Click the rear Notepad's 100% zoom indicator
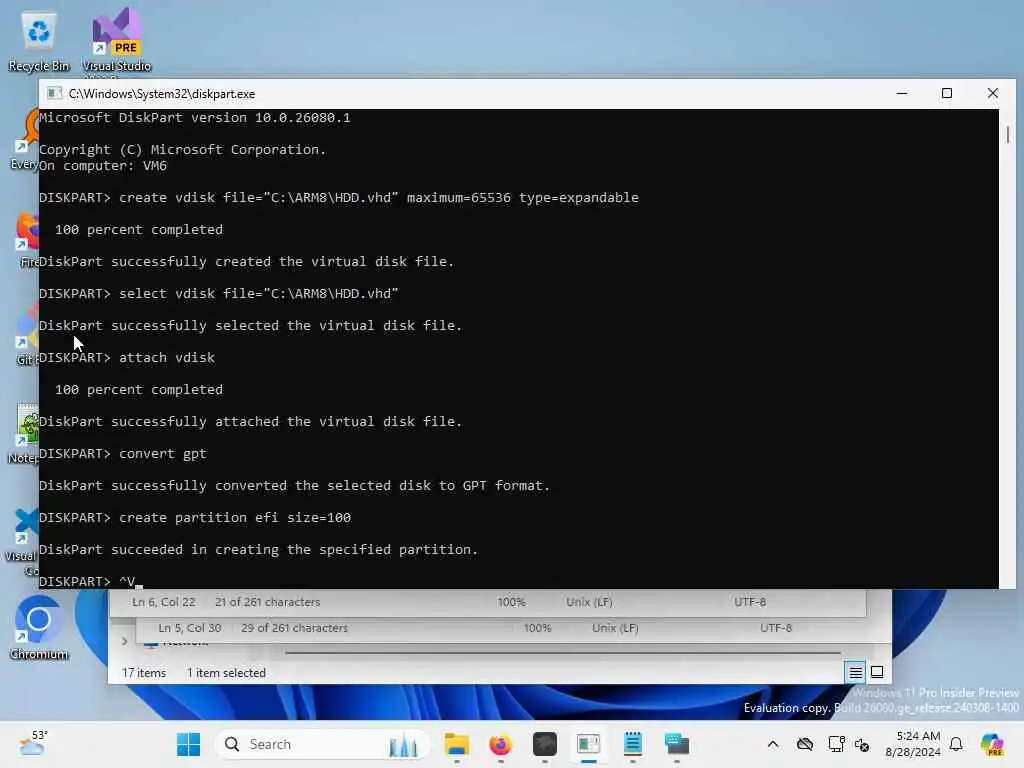The height and width of the screenshot is (768, 1024). point(537,628)
